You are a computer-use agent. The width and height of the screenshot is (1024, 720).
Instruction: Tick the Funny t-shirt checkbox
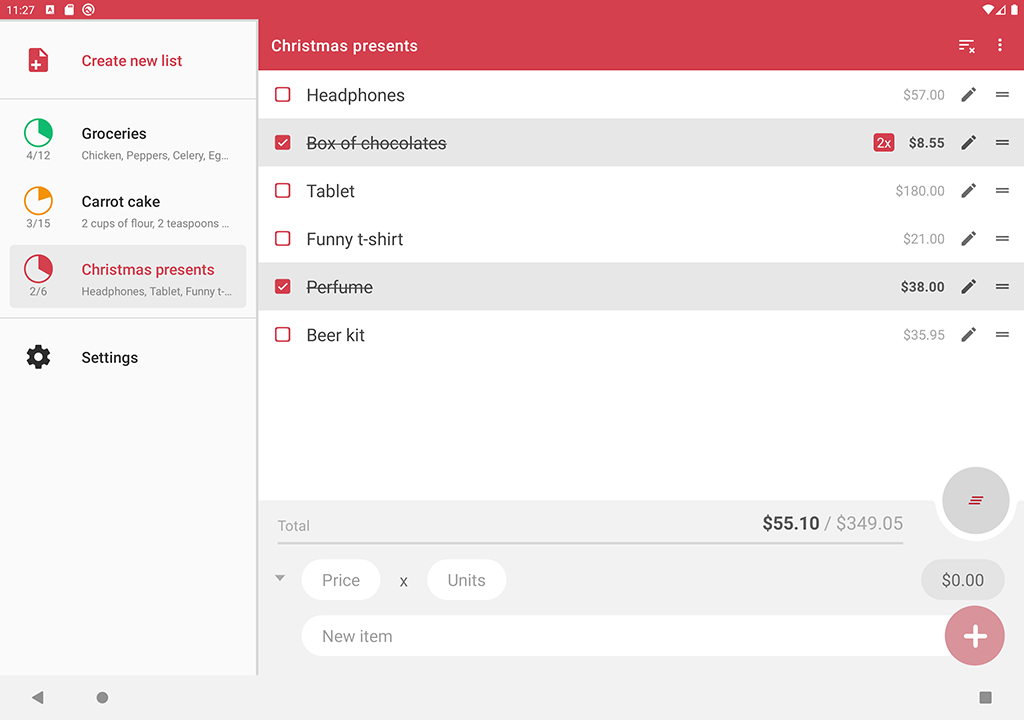click(x=283, y=239)
